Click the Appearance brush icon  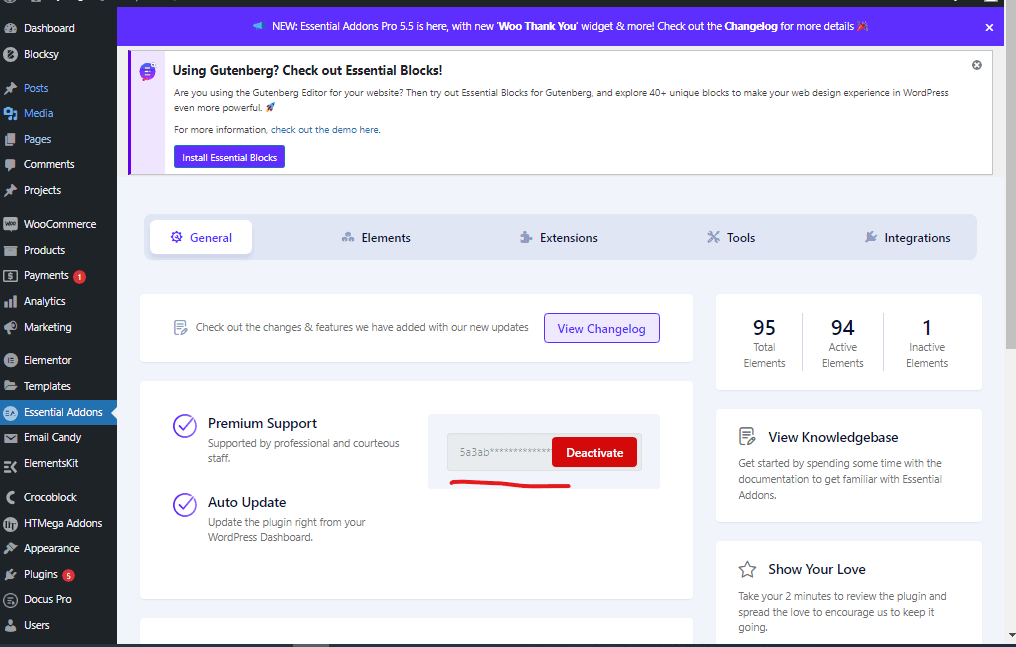[x=10, y=549]
